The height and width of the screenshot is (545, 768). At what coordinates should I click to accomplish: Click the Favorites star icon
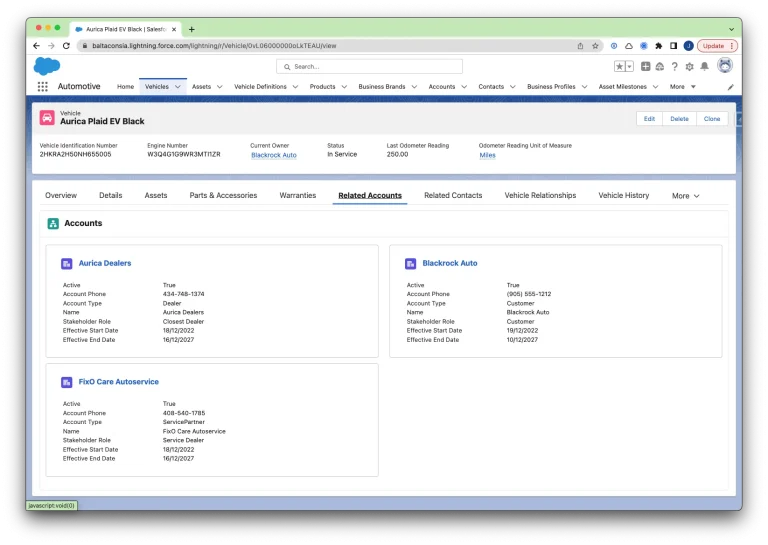619,66
